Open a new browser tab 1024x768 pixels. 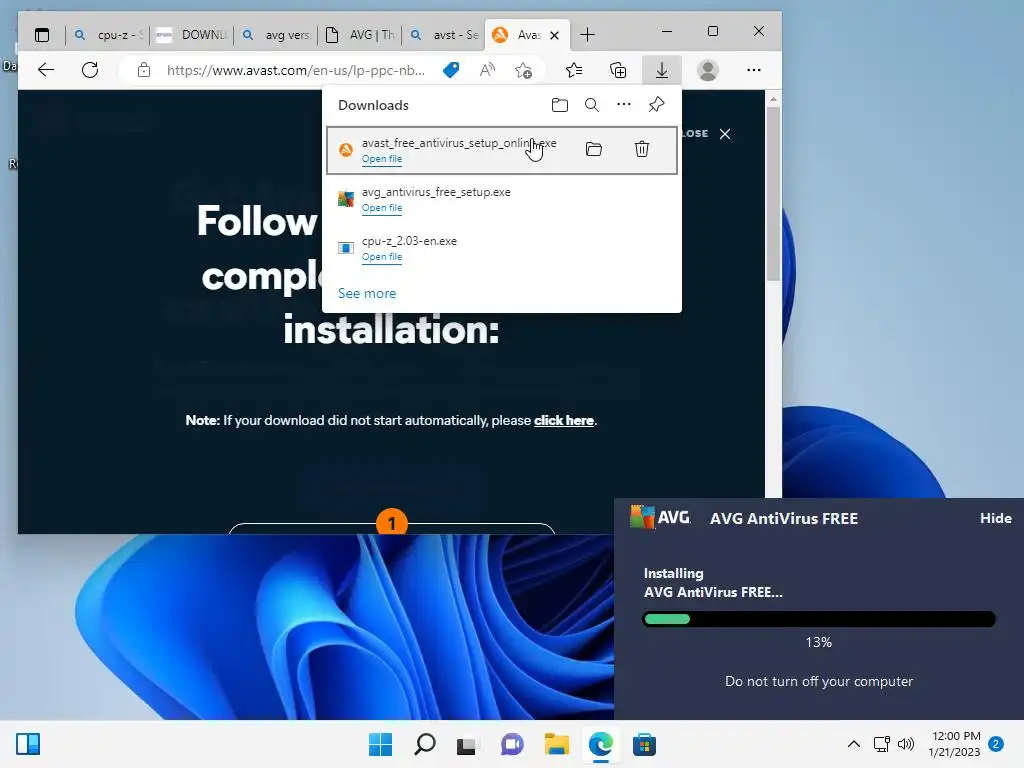point(588,35)
